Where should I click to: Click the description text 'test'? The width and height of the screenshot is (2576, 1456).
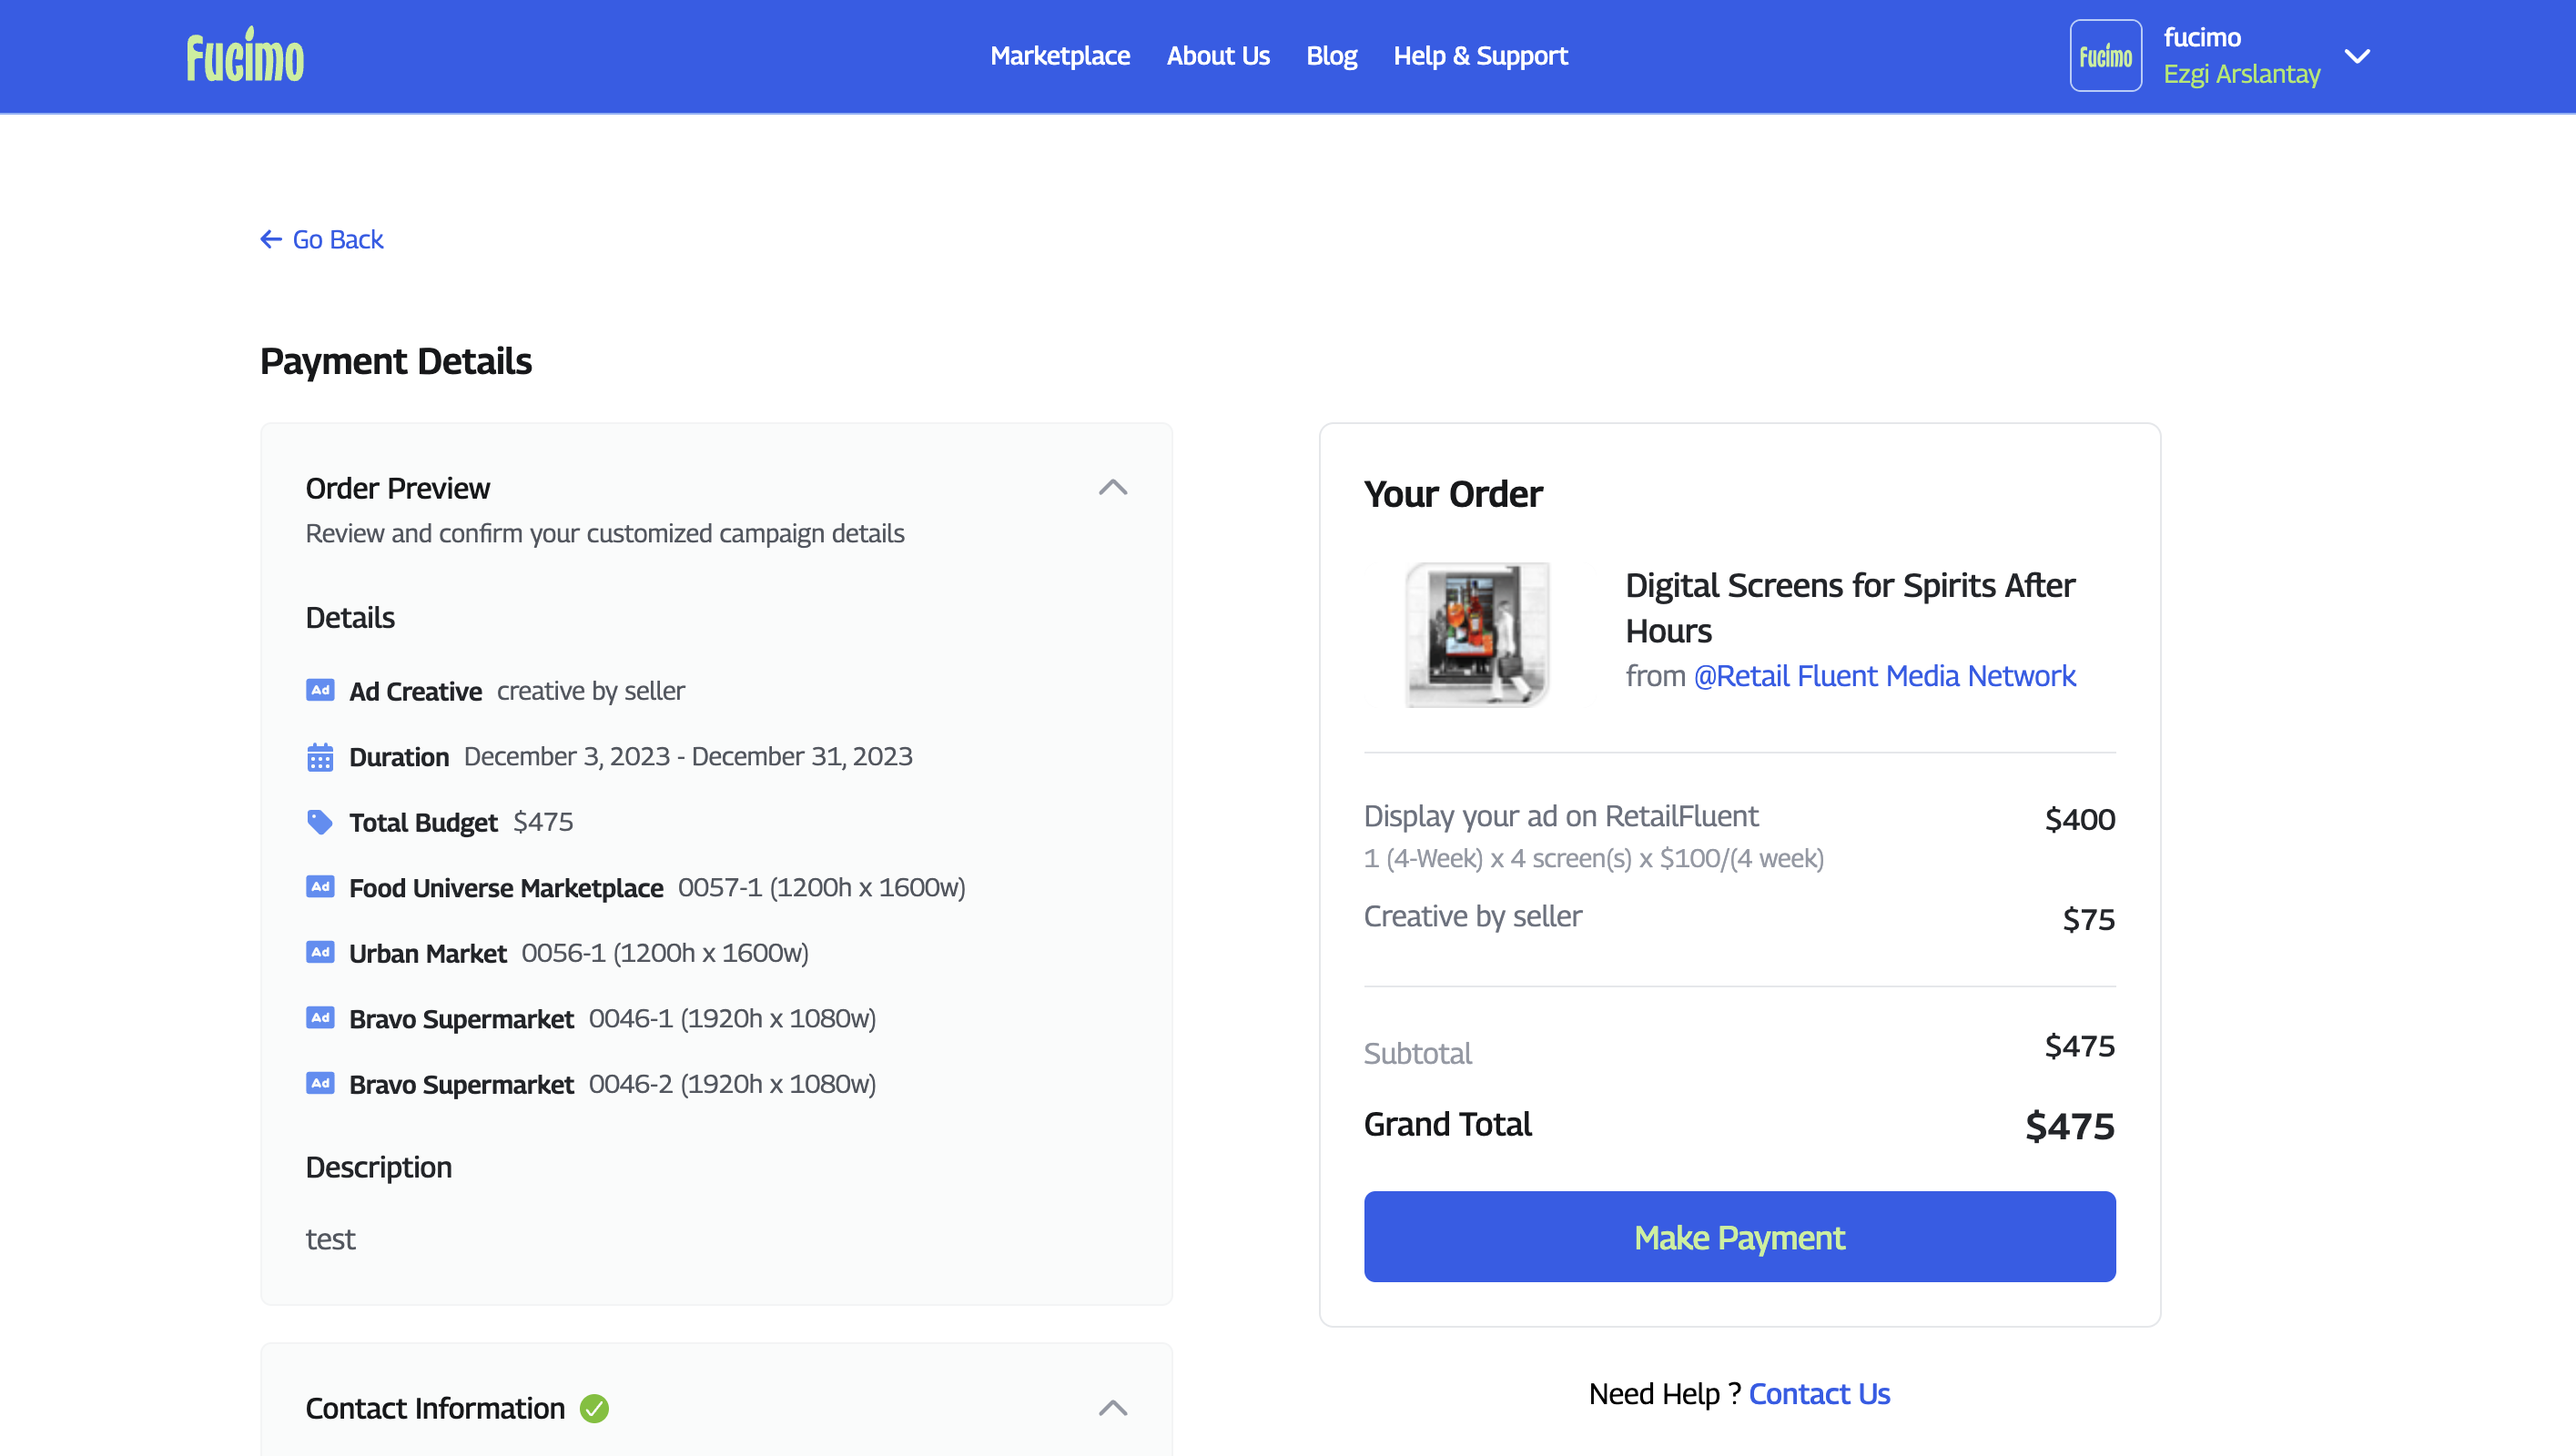pos(330,1239)
